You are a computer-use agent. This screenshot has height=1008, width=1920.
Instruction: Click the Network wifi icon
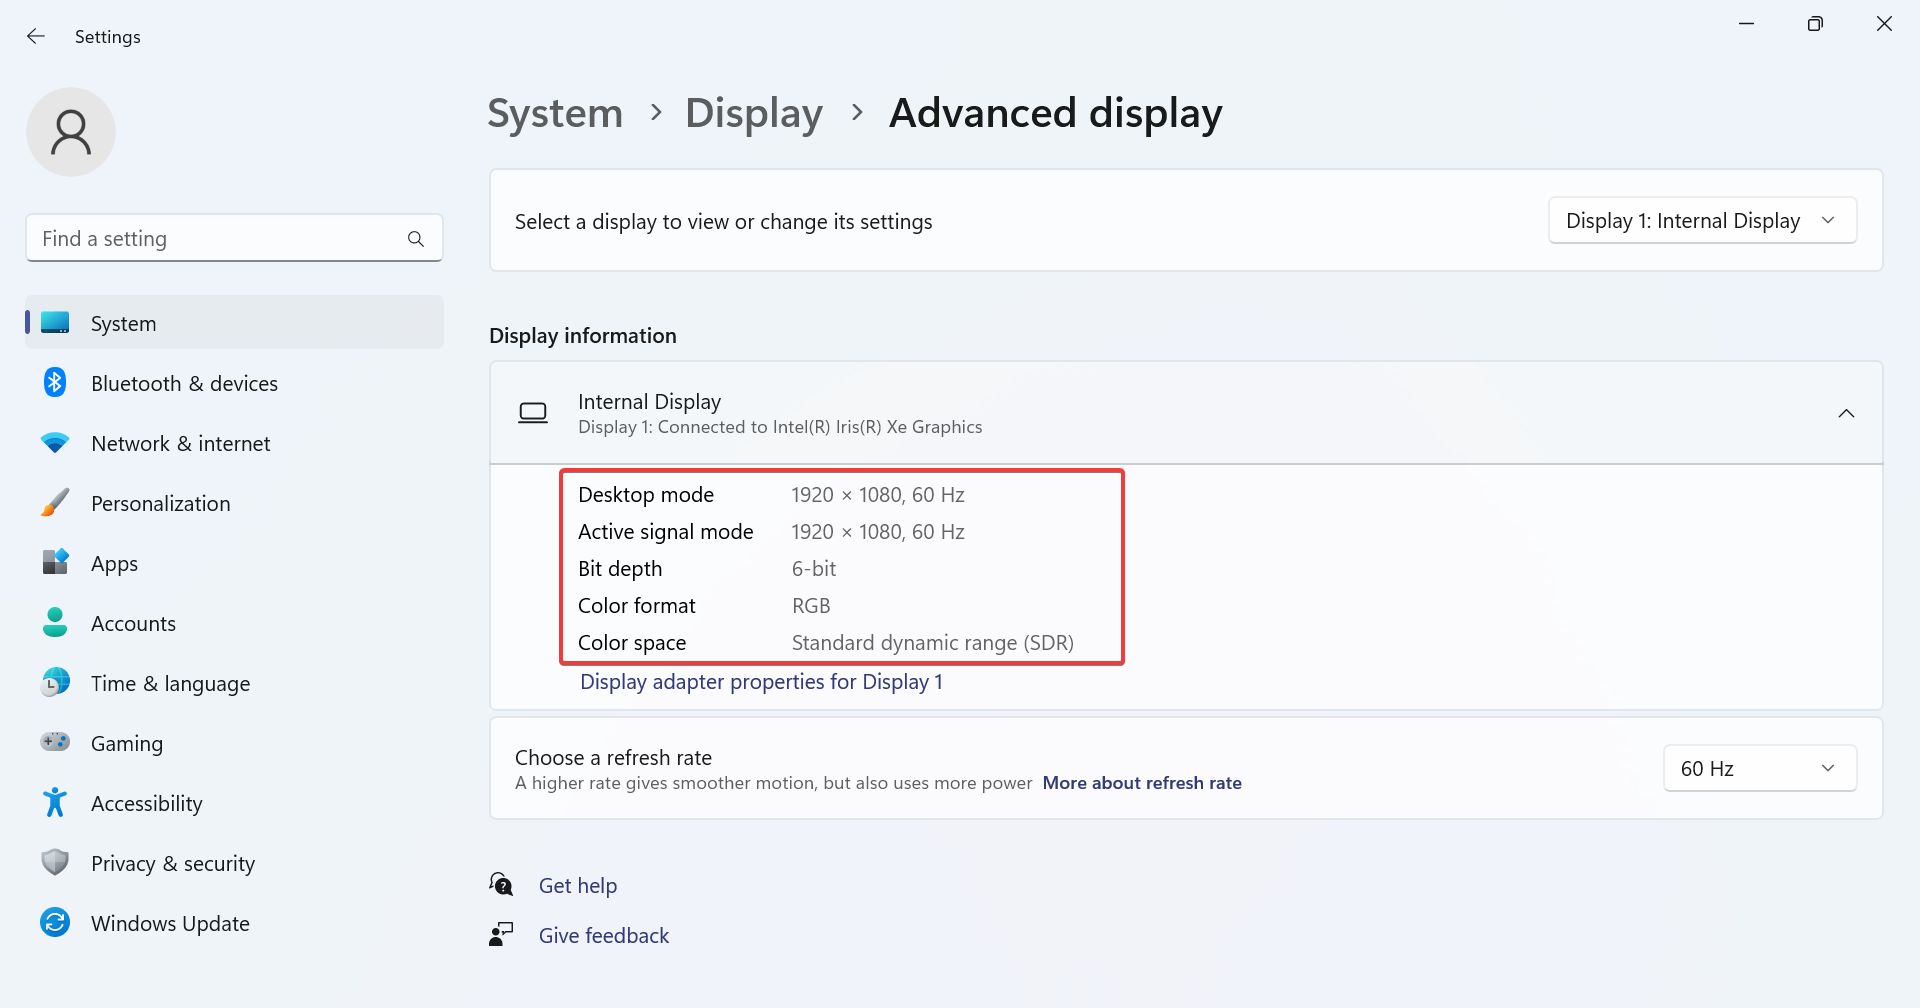point(55,443)
